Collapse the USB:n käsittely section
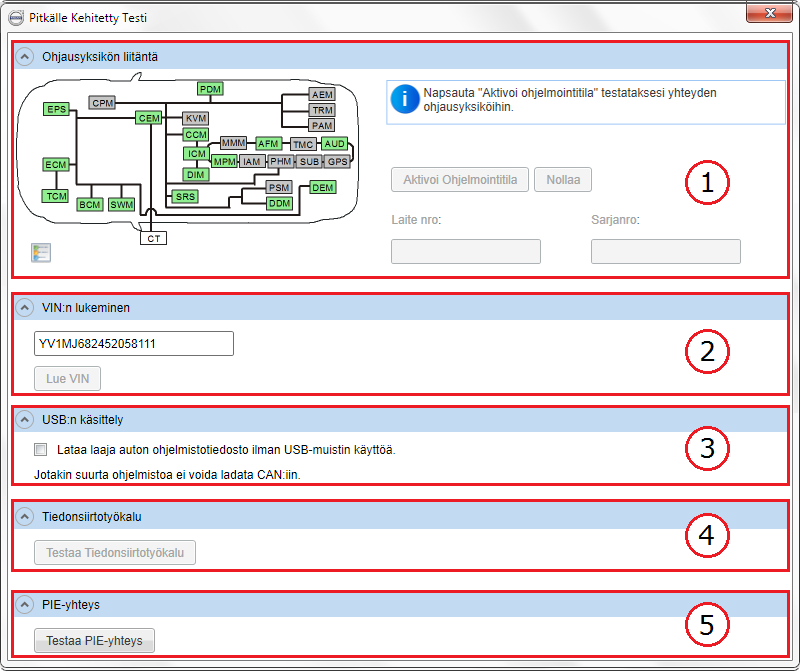Viewport: 800px width, 671px height. tap(24, 419)
